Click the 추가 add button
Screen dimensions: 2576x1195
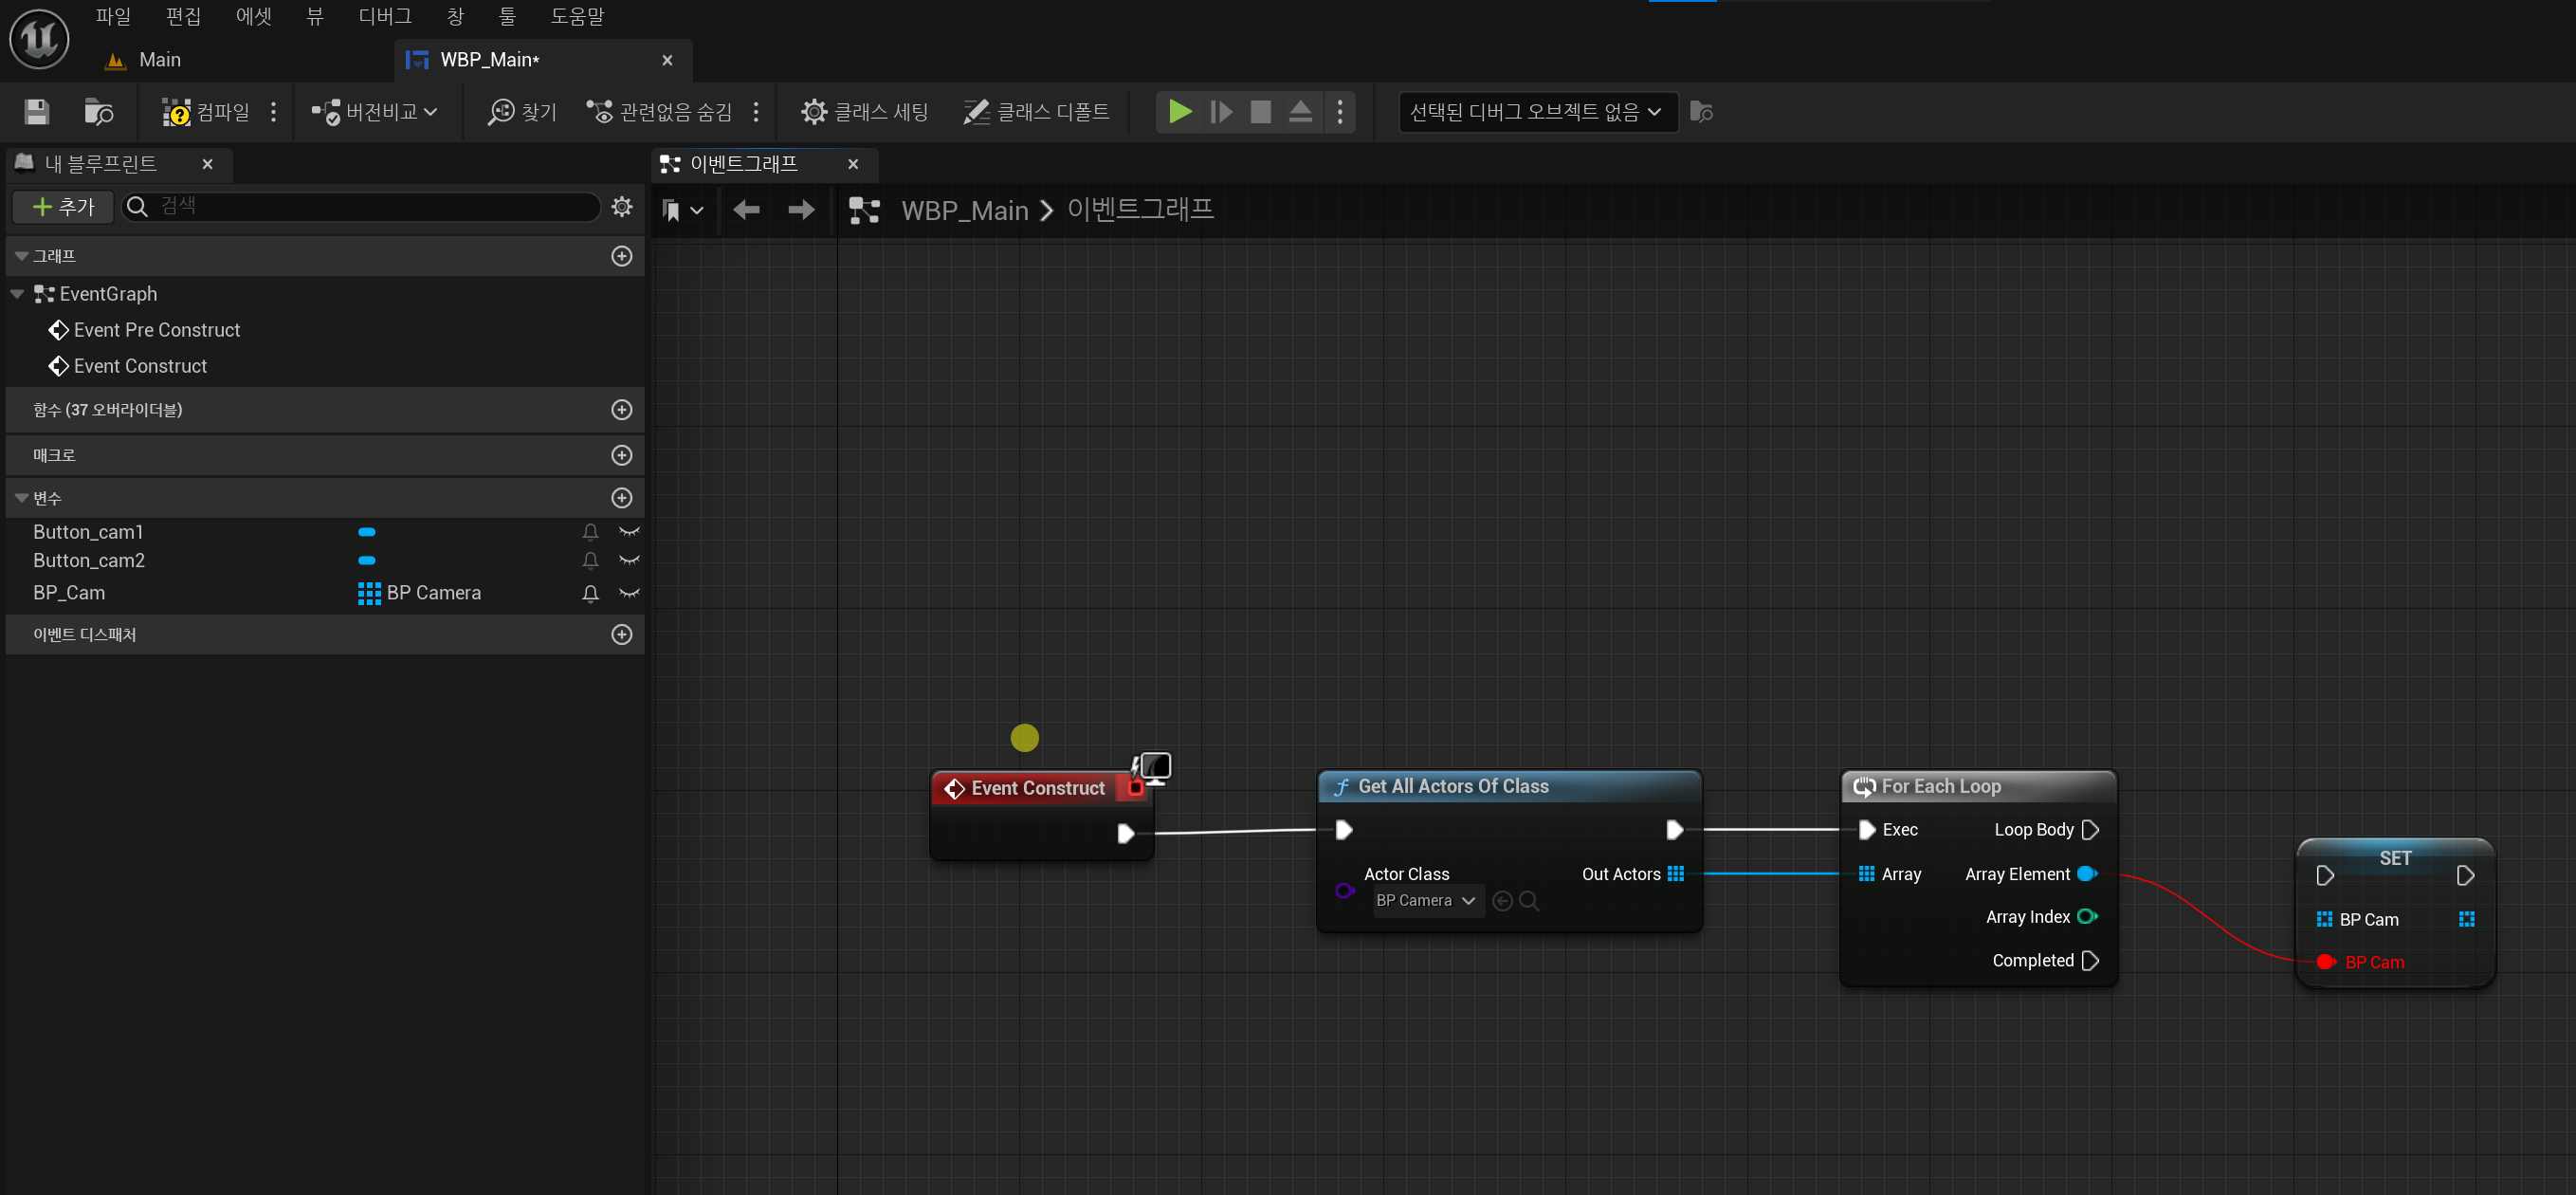pos(63,207)
